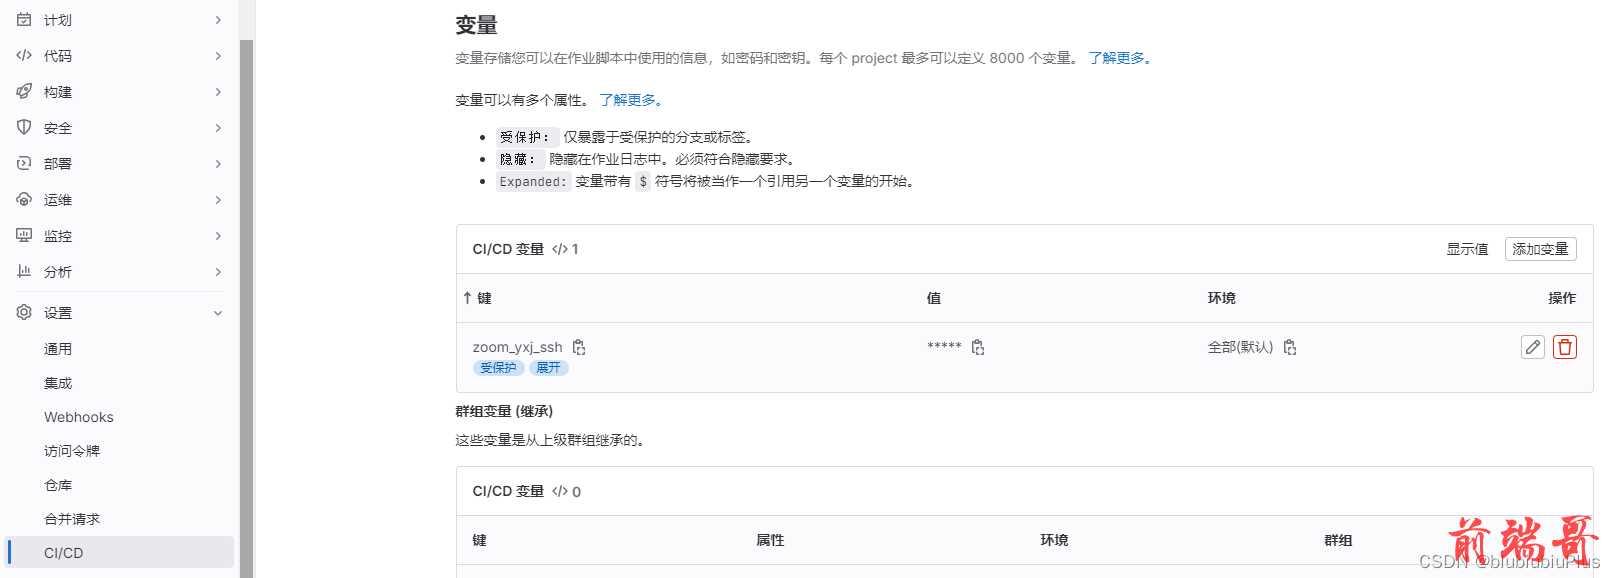Open 了解更多 link about variable attributes
This screenshot has width=1615, height=578.
pos(631,100)
